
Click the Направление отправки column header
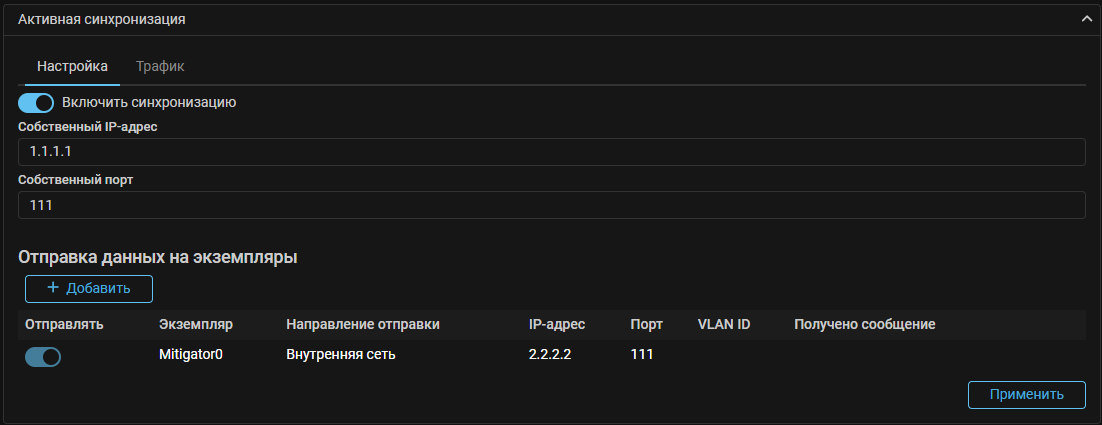[x=363, y=324]
